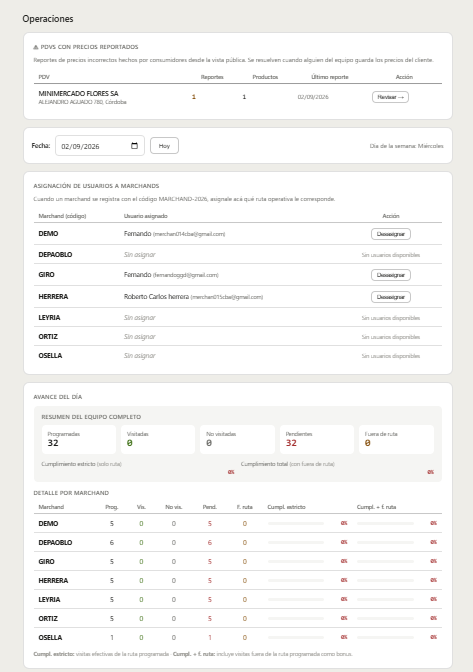Click ORTIZ pending value 5 in detail table

coord(210,618)
